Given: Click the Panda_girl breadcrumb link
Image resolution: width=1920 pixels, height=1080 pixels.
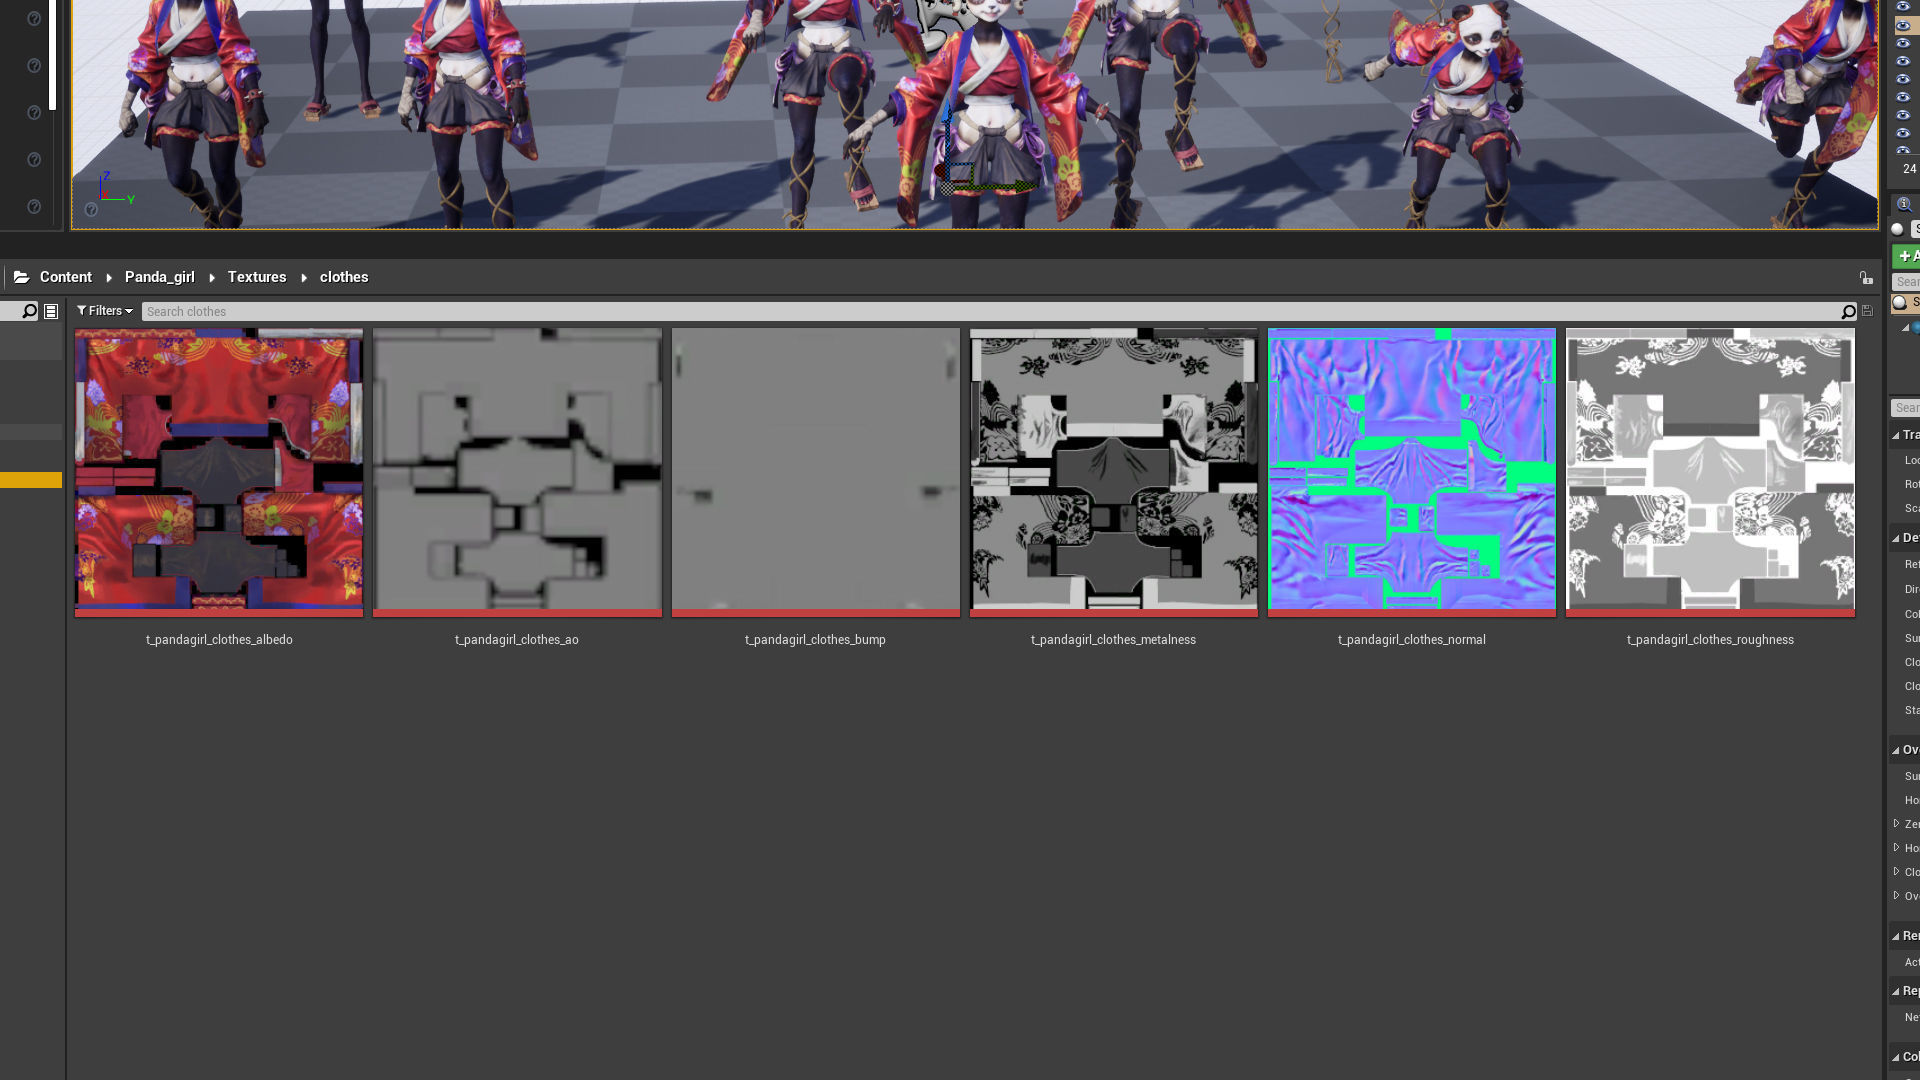Looking at the screenshot, I should pos(159,277).
